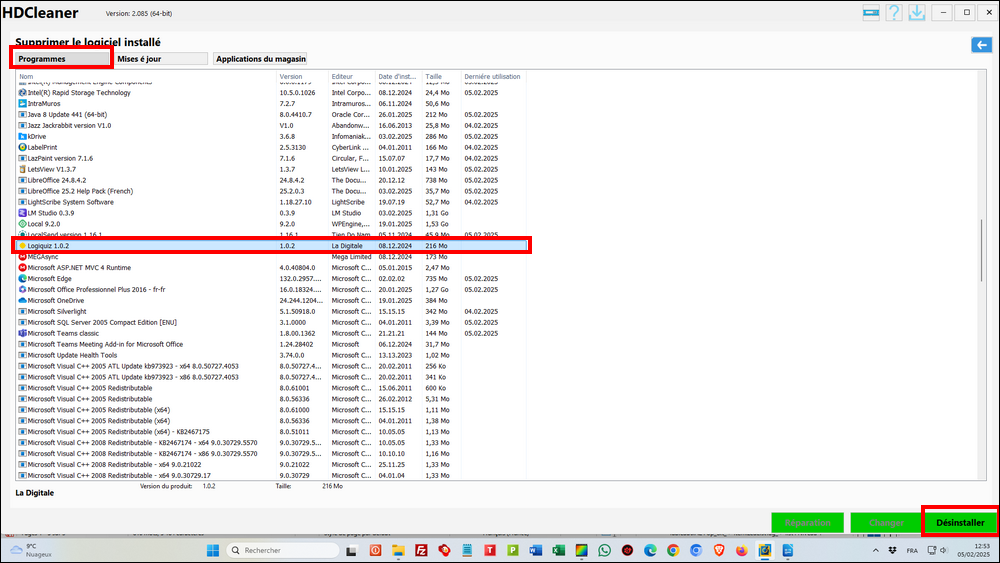The height and width of the screenshot is (563, 1000).
Task: Click the Local 9.2.0 green icon
Action: pyautogui.click(x=22, y=224)
